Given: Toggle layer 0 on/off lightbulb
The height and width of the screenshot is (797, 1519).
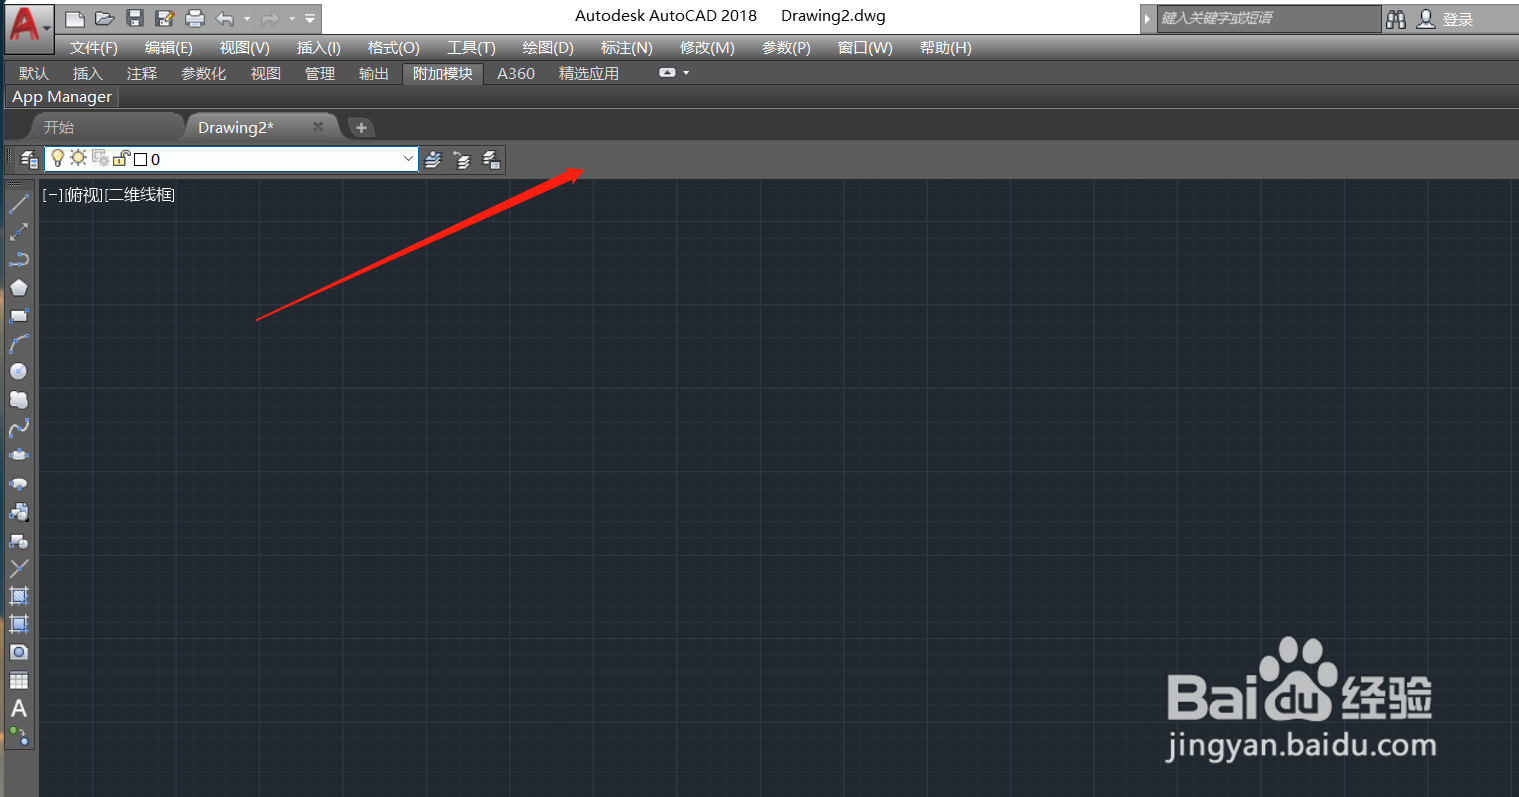Looking at the screenshot, I should point(58,158).
